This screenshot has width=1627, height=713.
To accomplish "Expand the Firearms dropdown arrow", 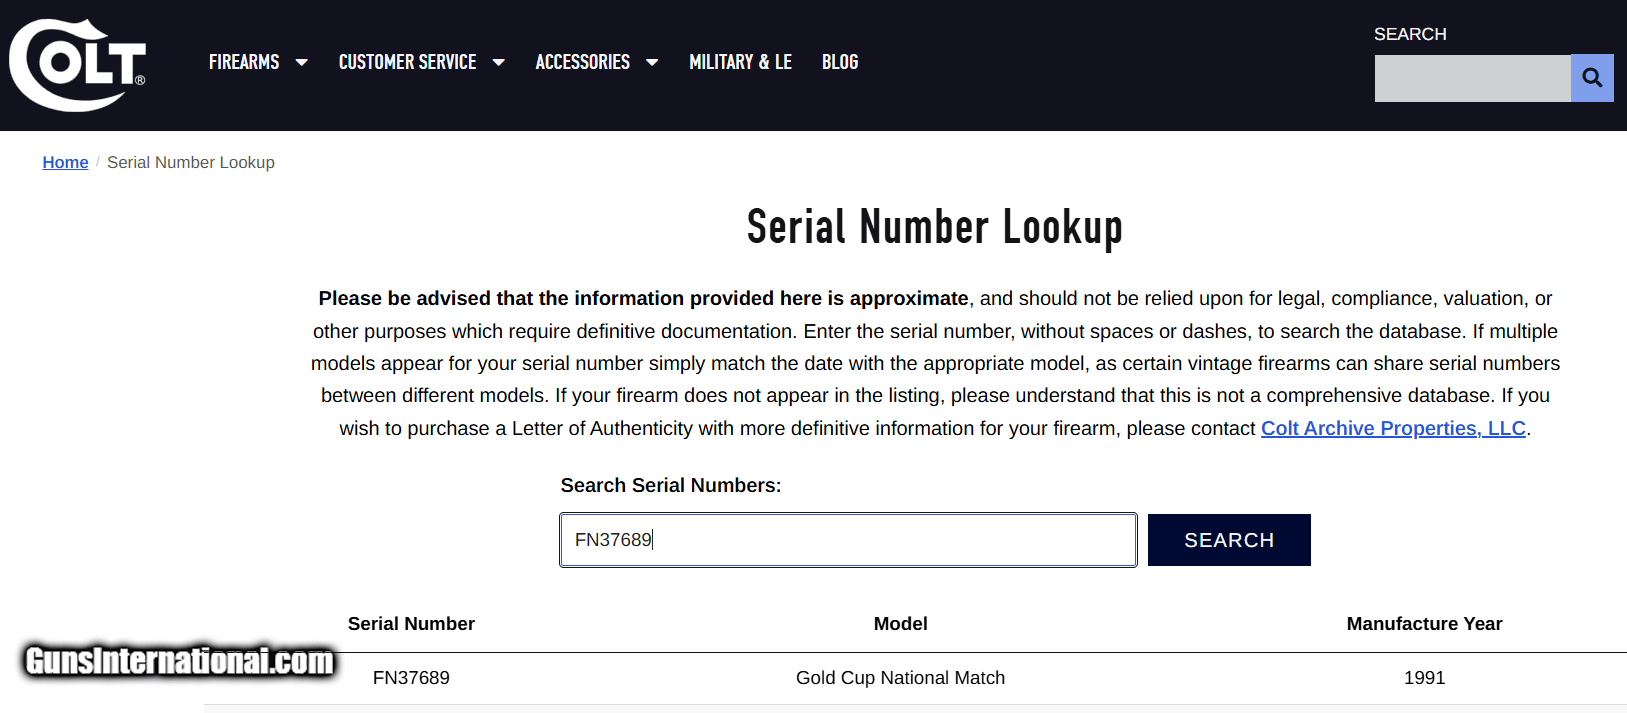I will tap(301, 63).
